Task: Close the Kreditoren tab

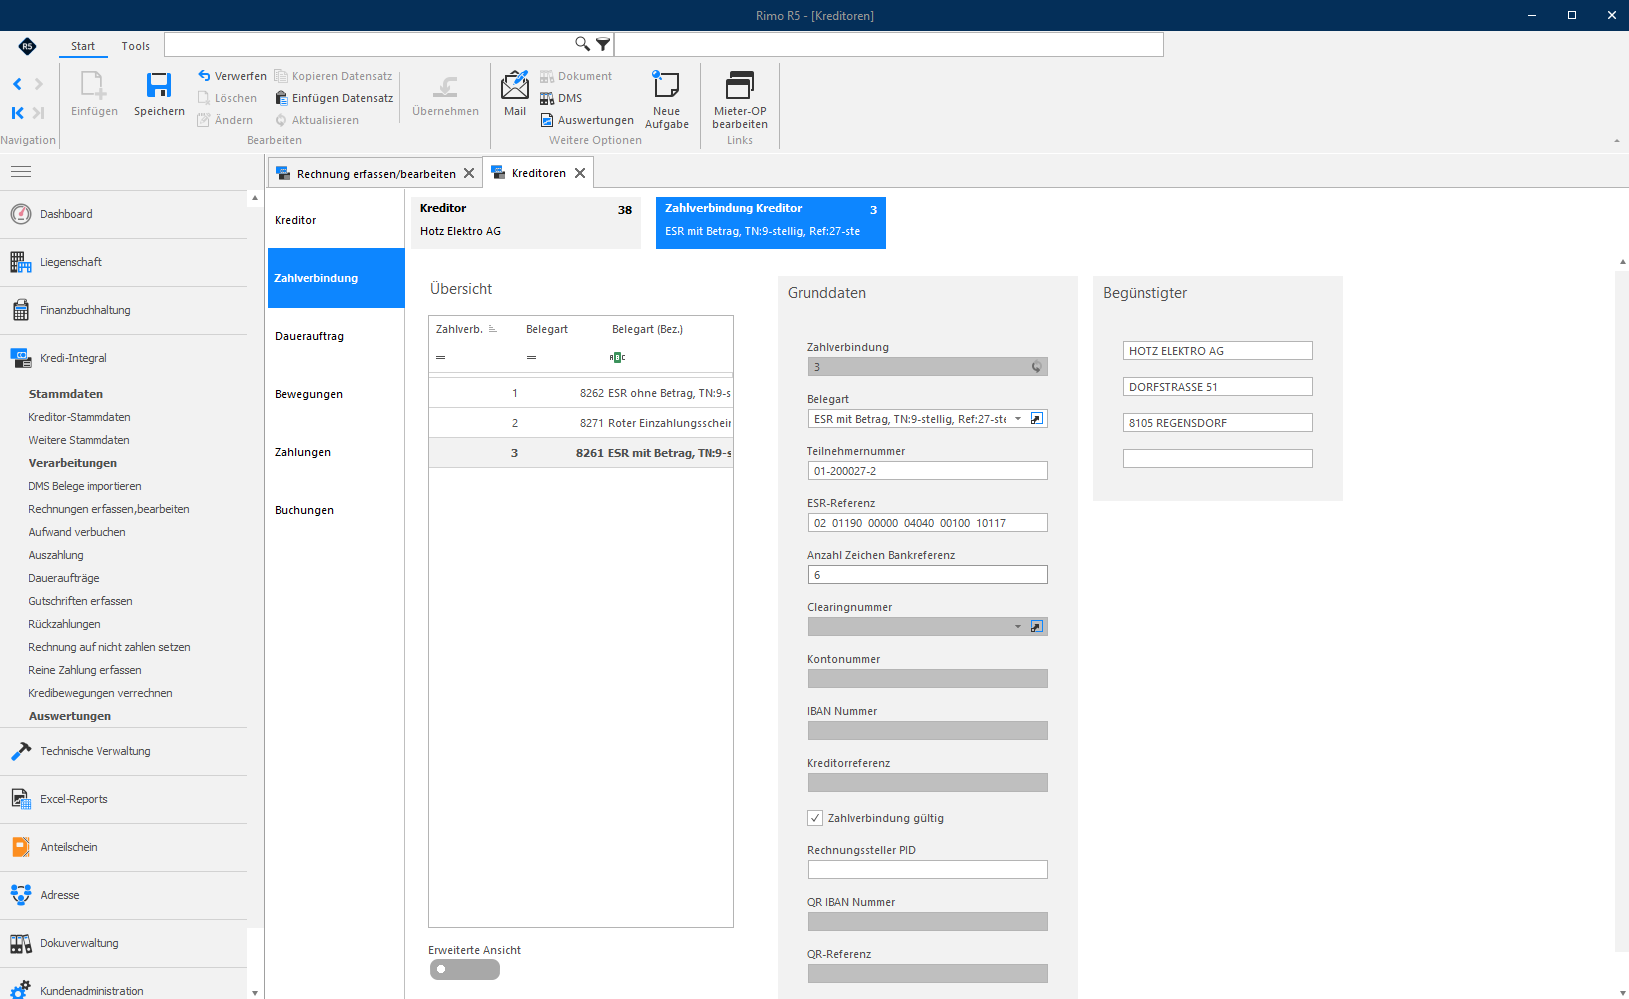Action: tap(580, 173)
